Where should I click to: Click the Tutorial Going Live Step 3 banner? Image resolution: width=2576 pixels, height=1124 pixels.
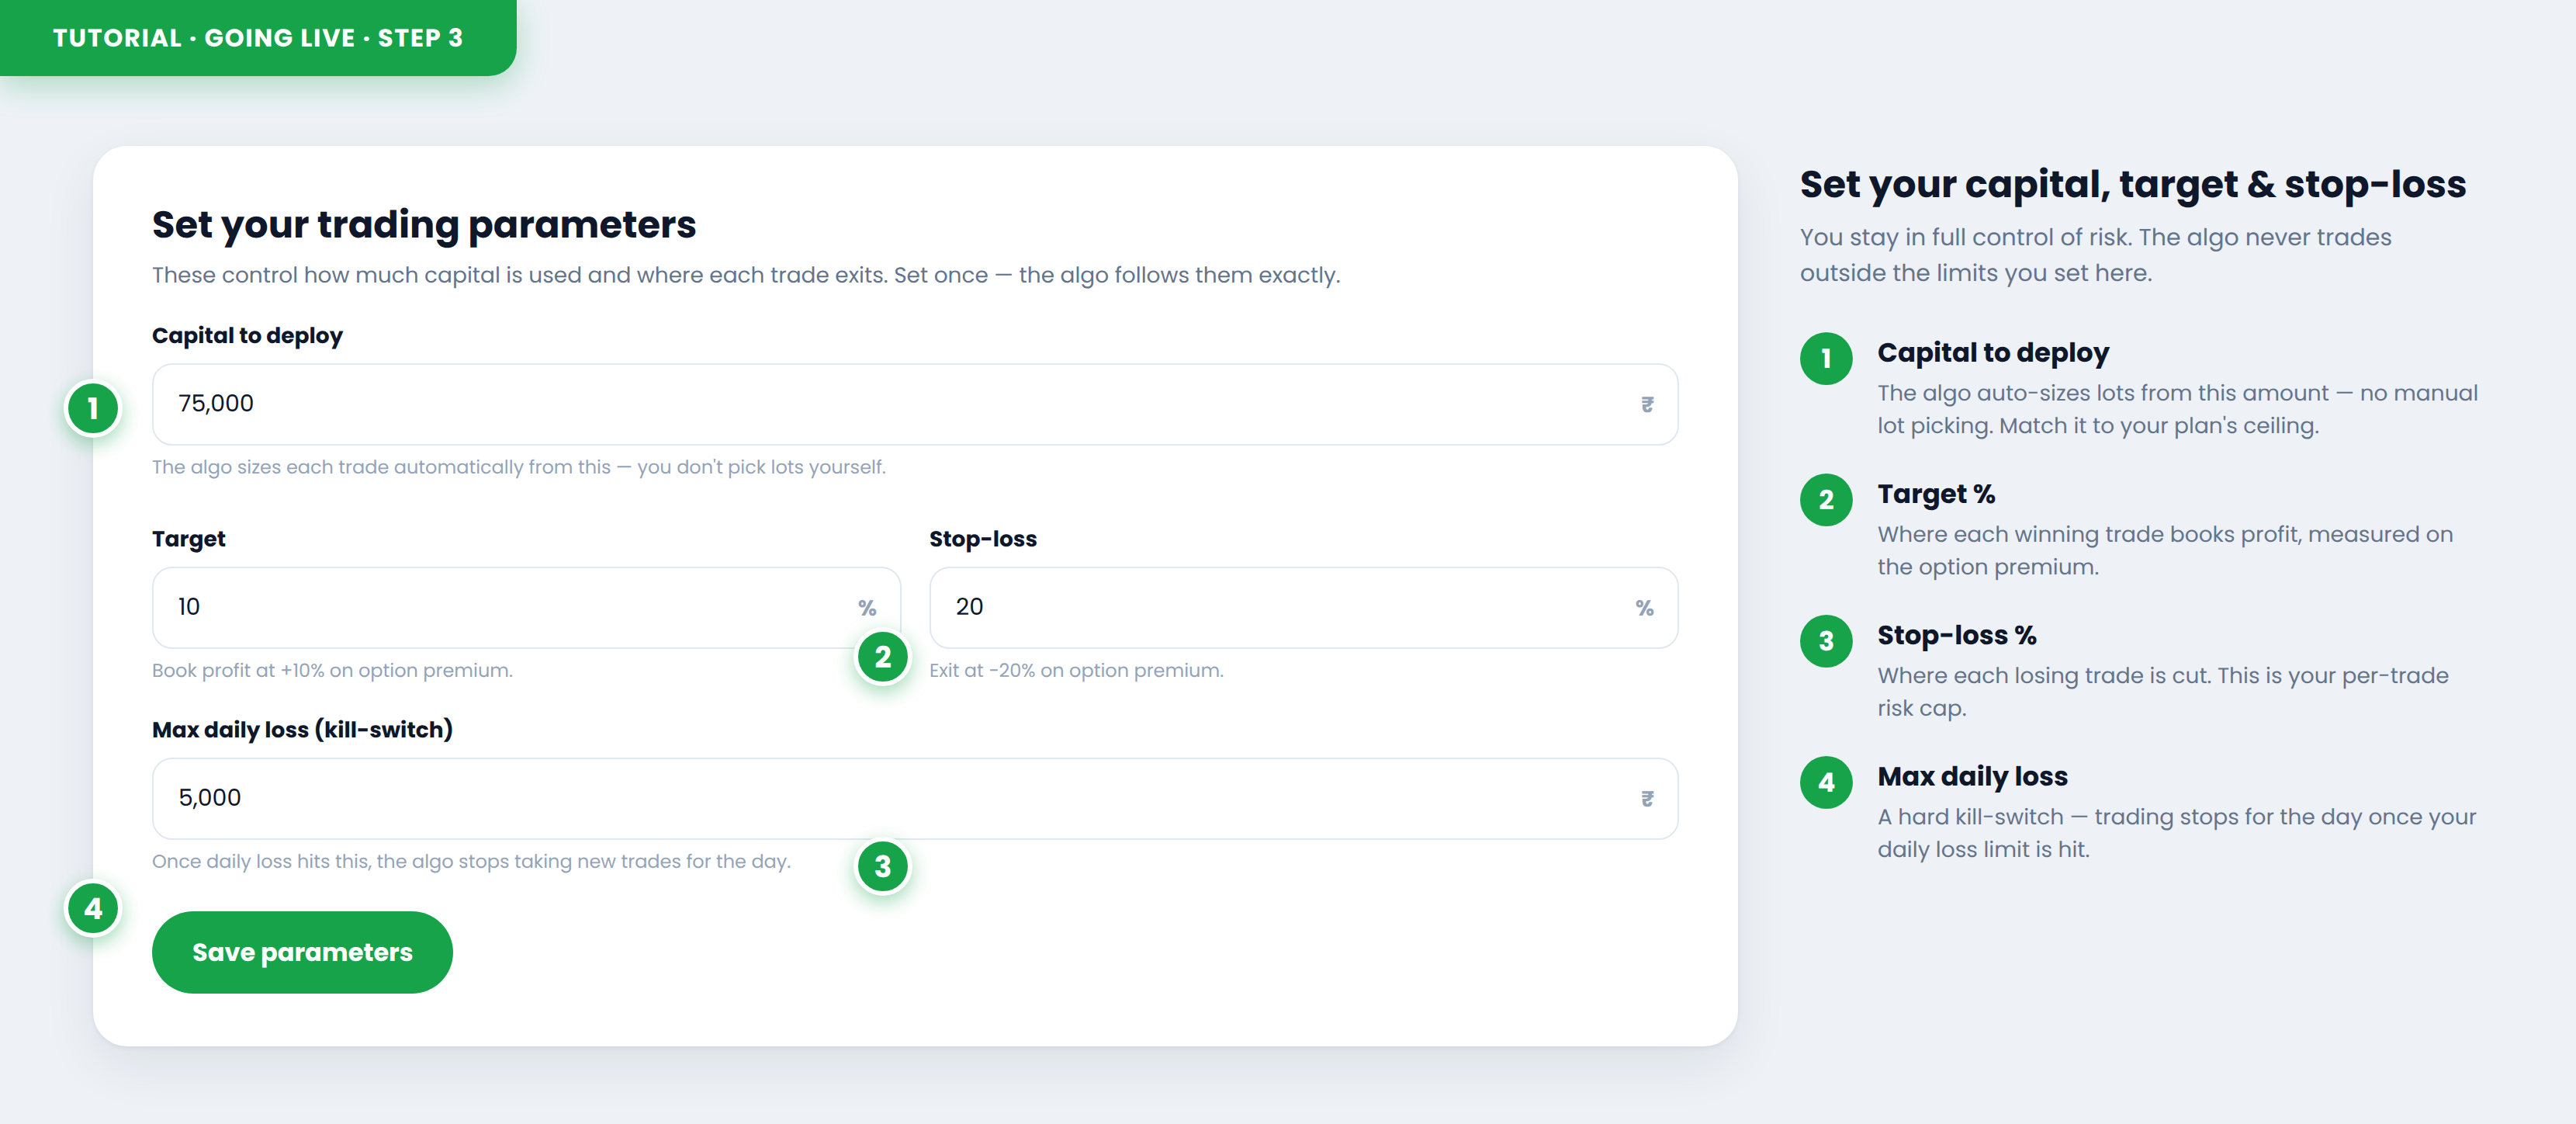(x=258, y=38)
